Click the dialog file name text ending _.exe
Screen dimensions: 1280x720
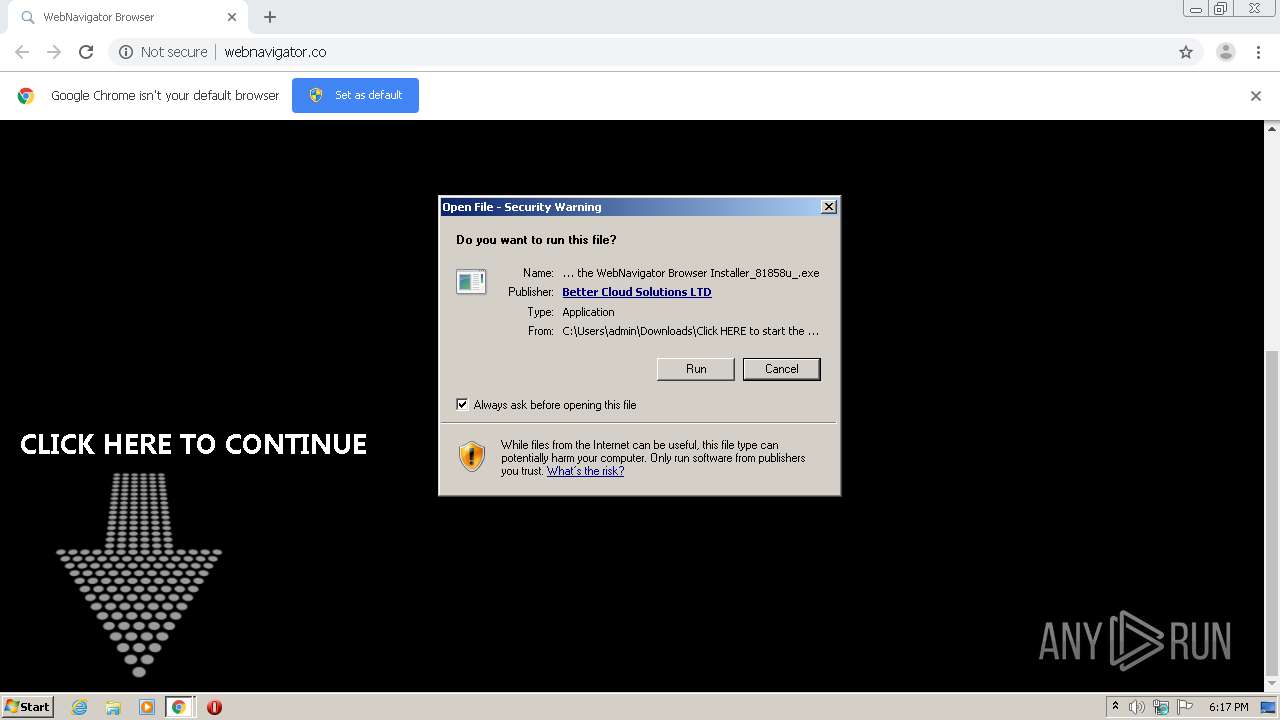point(691,273)
